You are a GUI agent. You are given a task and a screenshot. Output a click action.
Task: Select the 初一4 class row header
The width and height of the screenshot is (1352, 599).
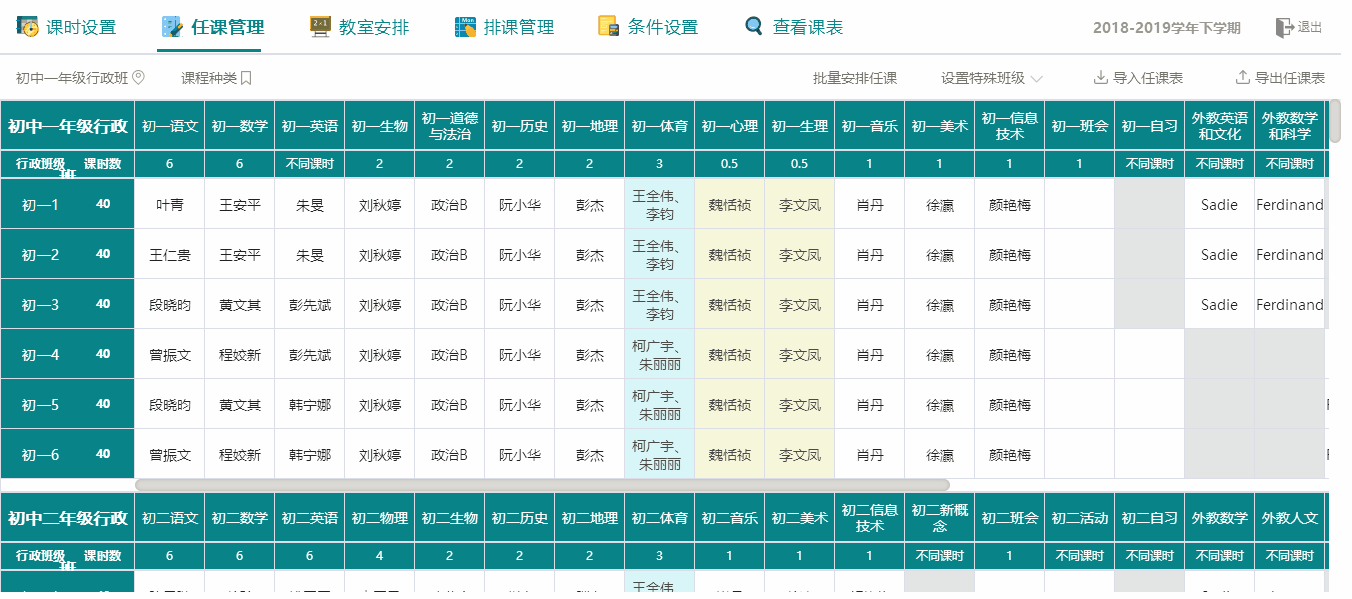click(x=67, y=354)
